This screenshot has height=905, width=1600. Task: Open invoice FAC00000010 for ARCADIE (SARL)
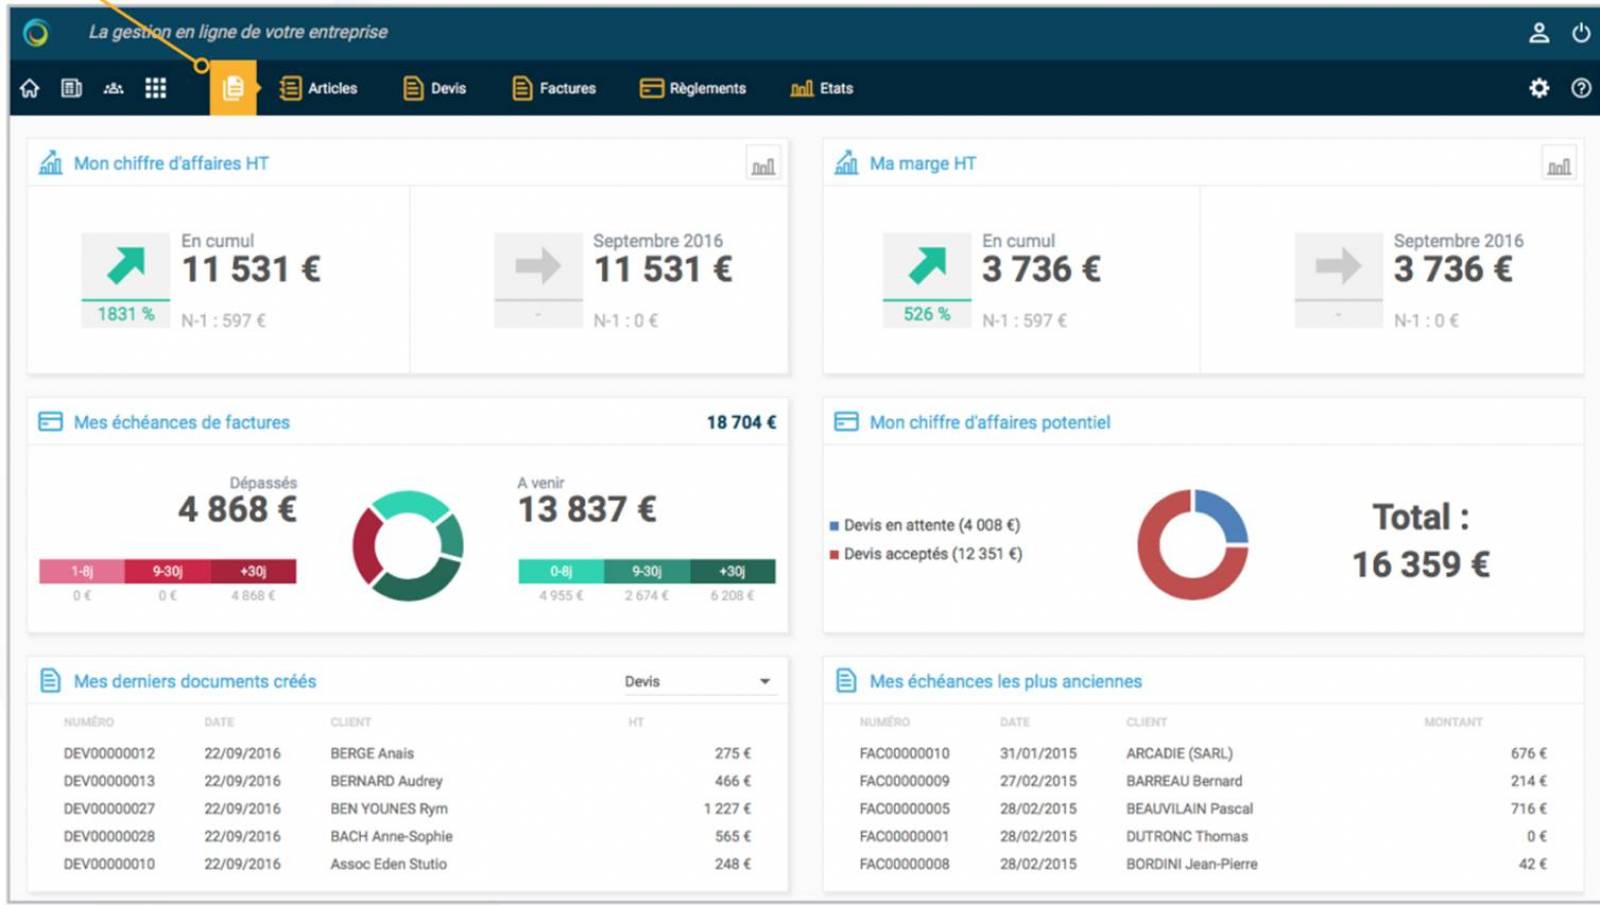904,753
